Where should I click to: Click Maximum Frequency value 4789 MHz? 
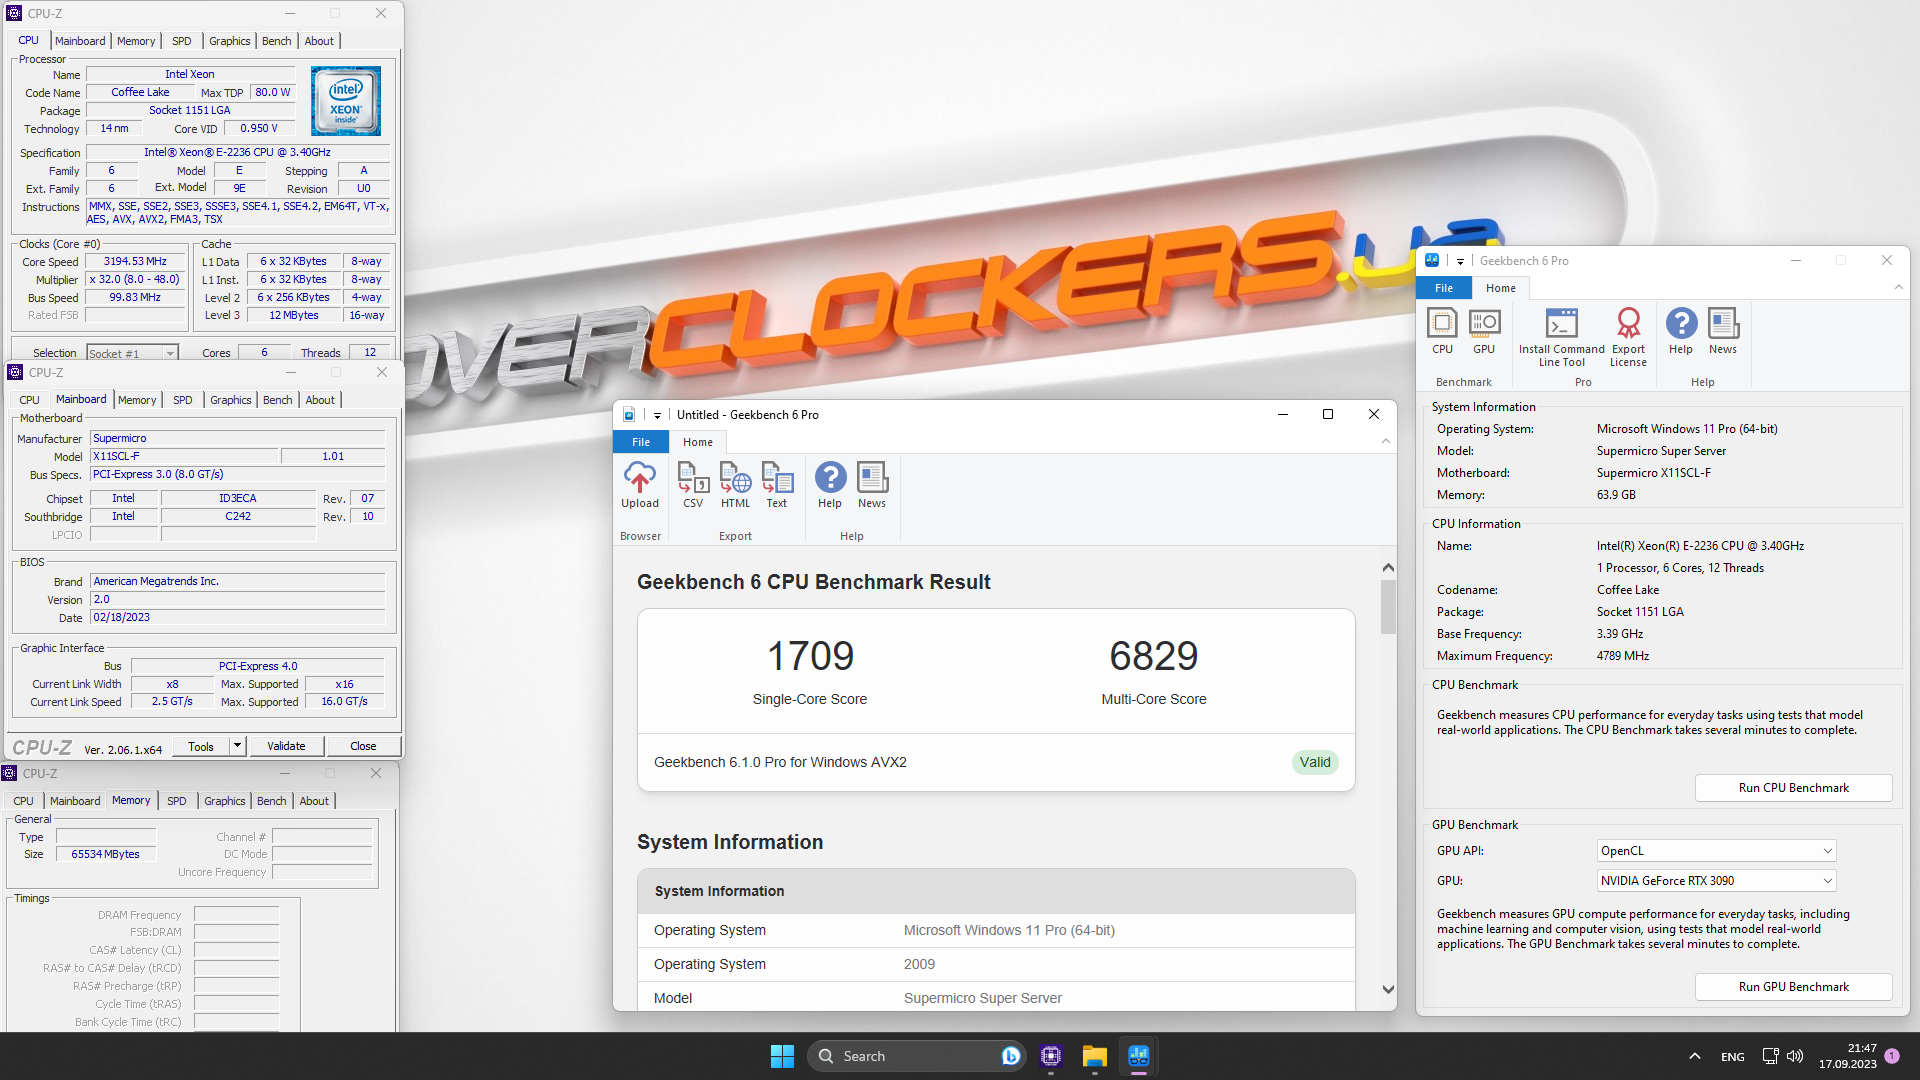click(1622, 656)
